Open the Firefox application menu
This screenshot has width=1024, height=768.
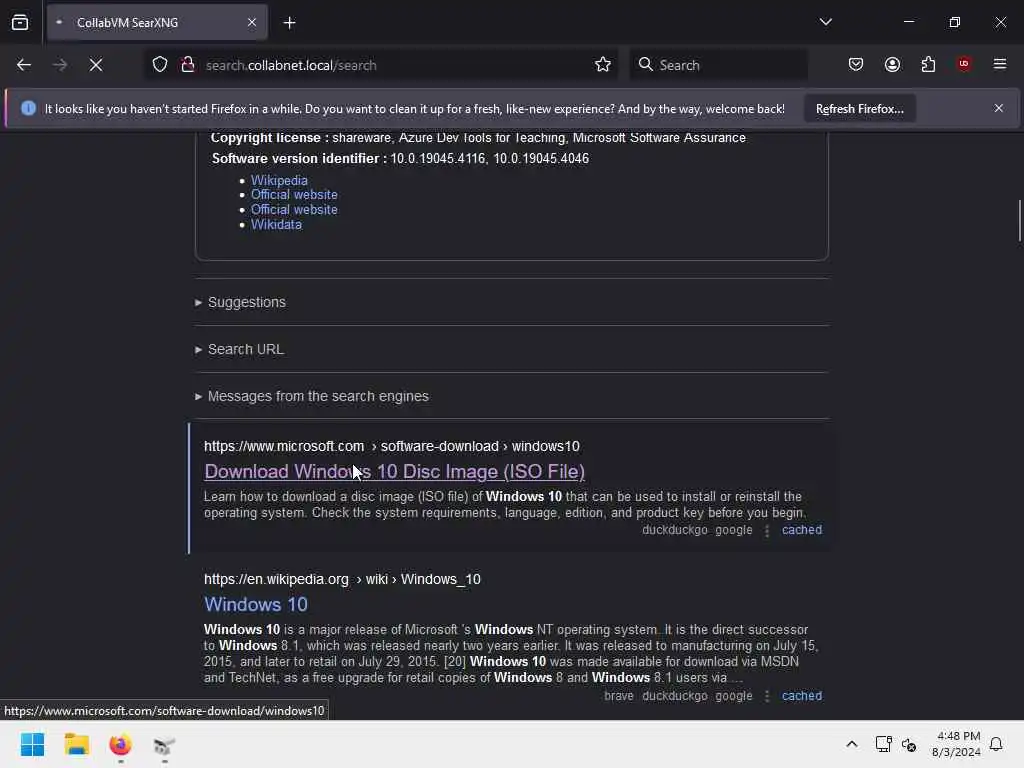point(1000,64)
